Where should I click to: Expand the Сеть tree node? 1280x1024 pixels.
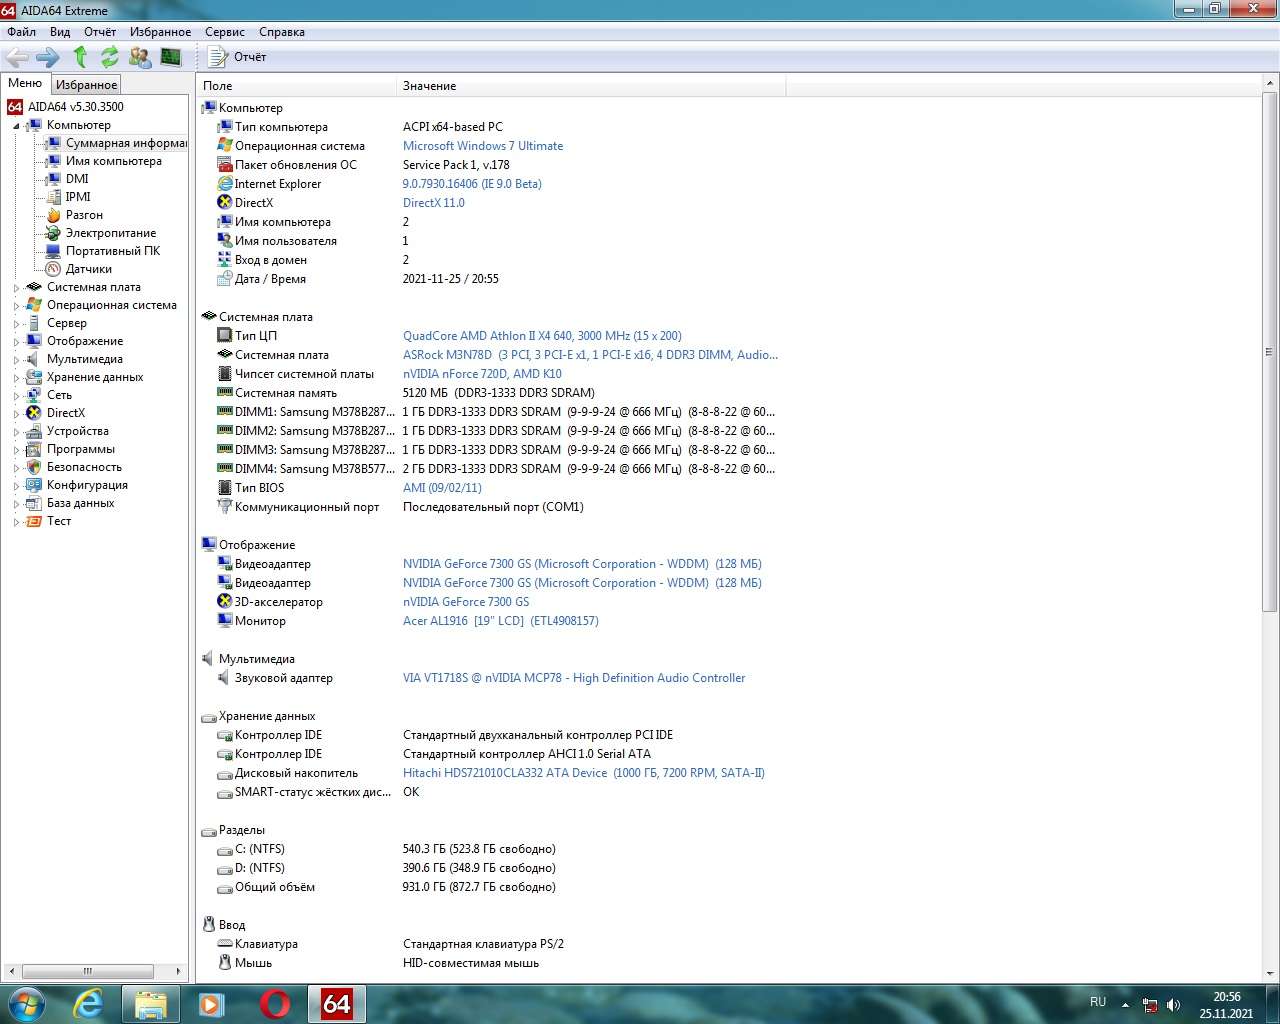pos(16,396)
